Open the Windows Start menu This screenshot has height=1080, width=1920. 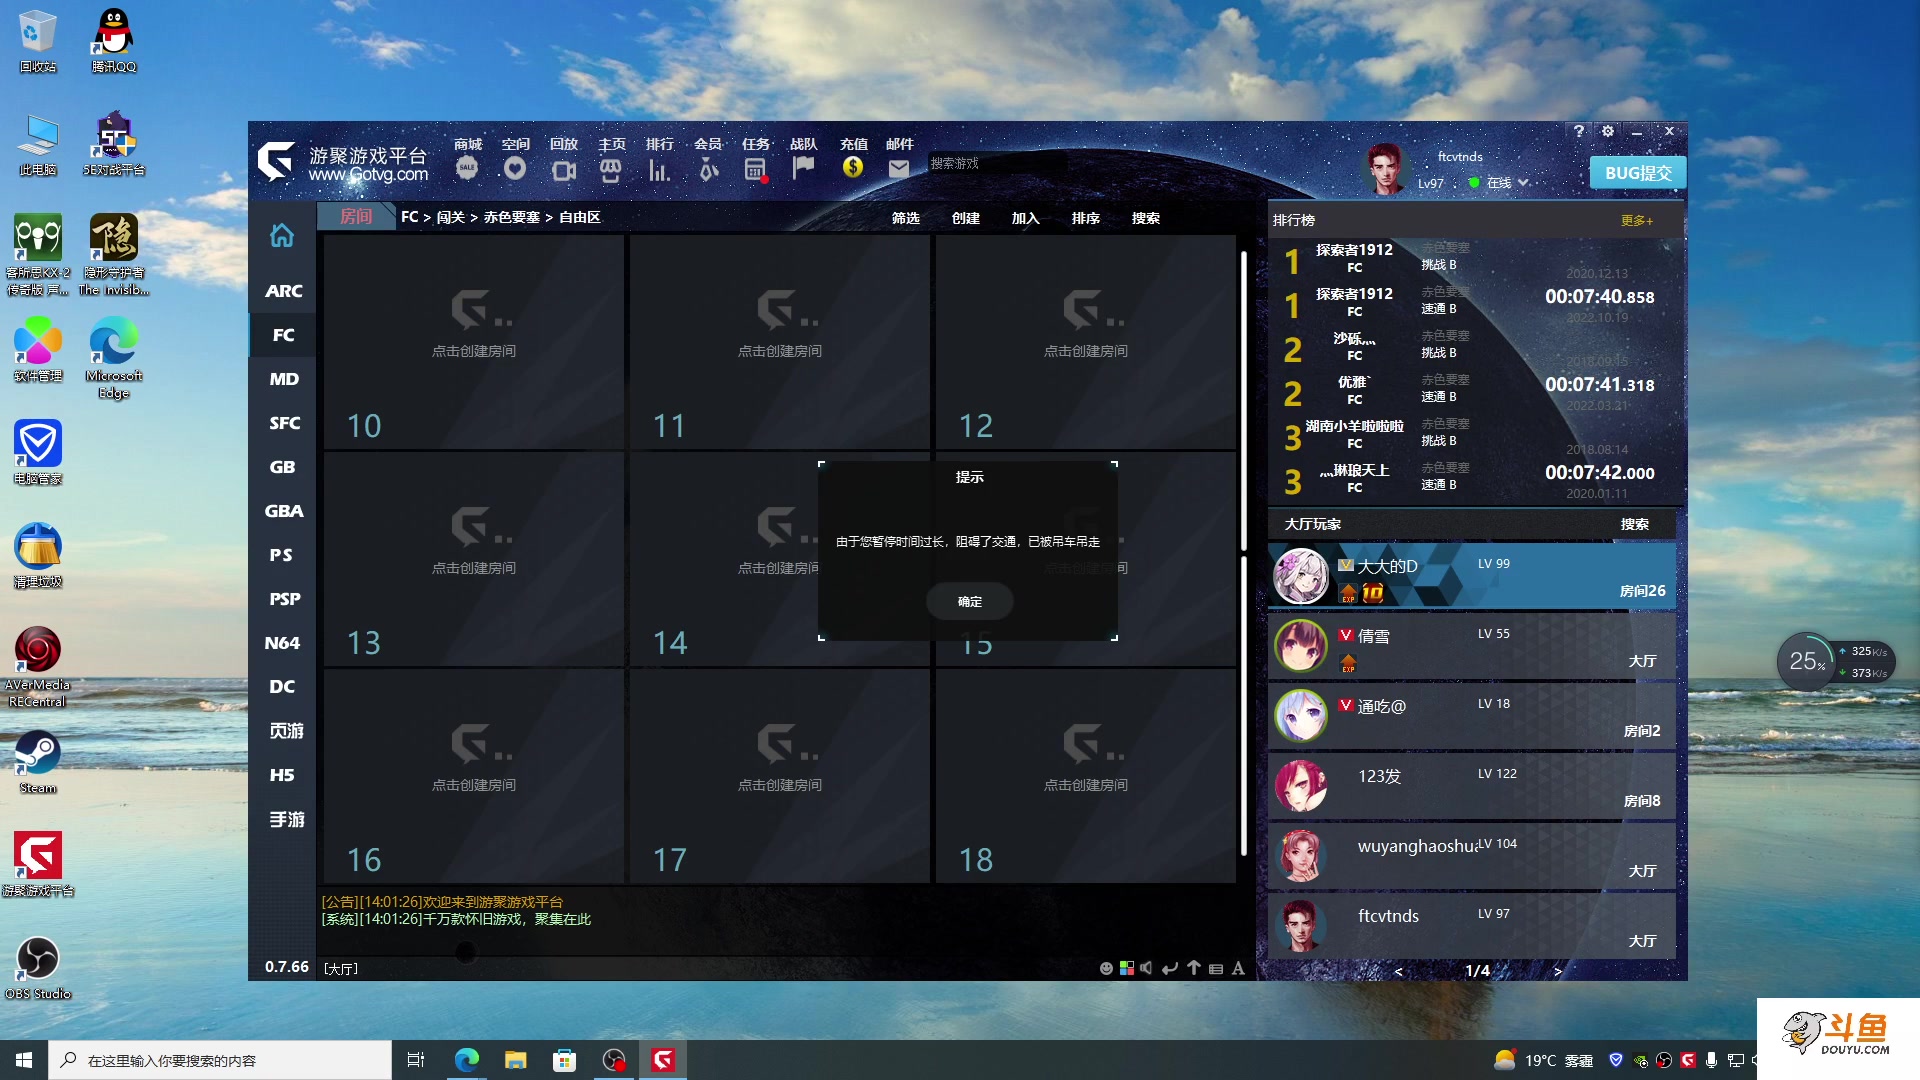[24, 1060]
